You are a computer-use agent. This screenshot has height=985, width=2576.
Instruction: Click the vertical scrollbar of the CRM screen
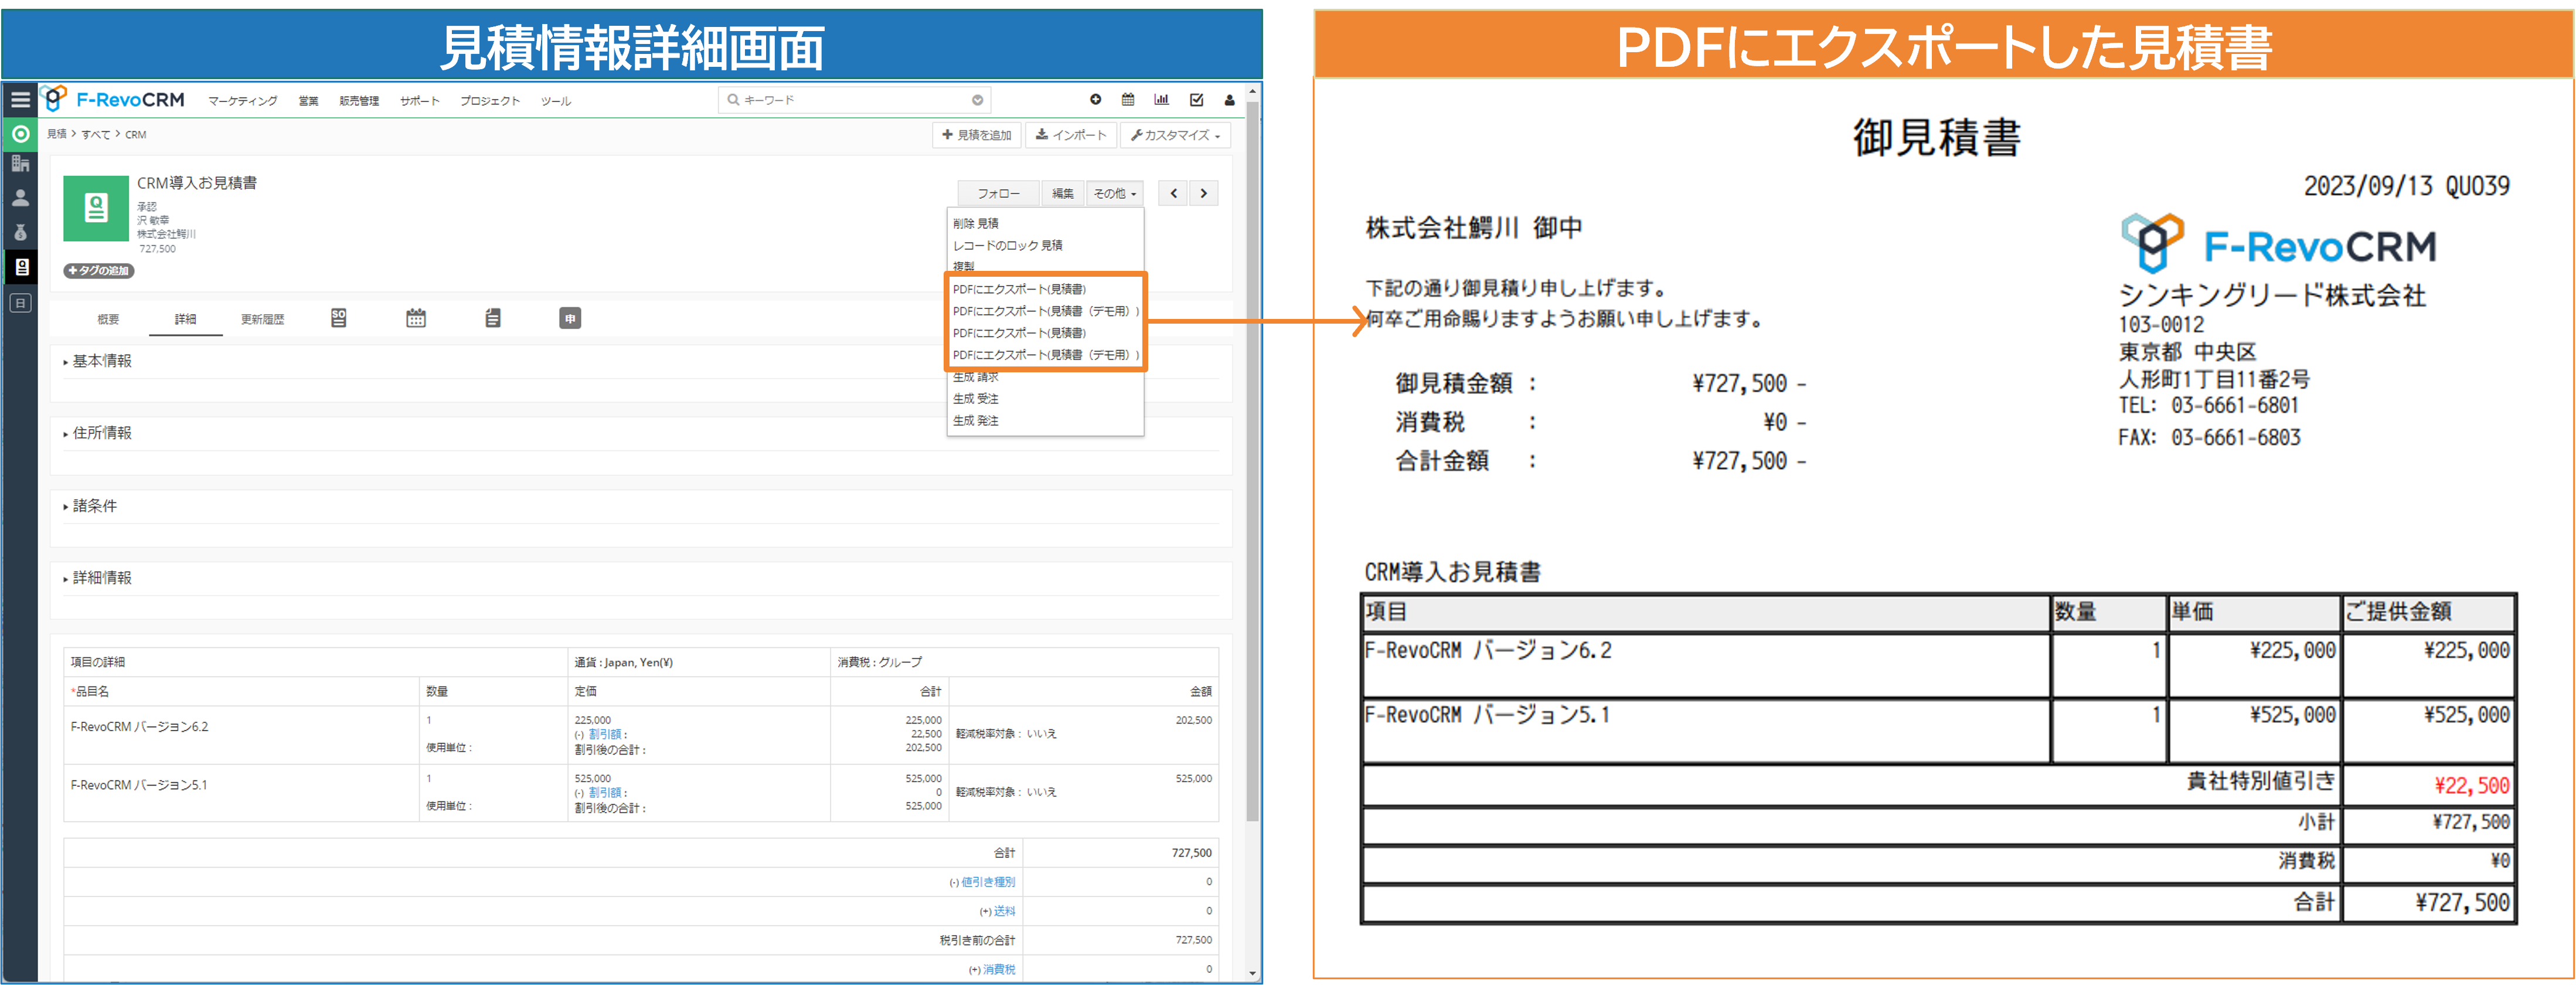tap(1252, 460)
